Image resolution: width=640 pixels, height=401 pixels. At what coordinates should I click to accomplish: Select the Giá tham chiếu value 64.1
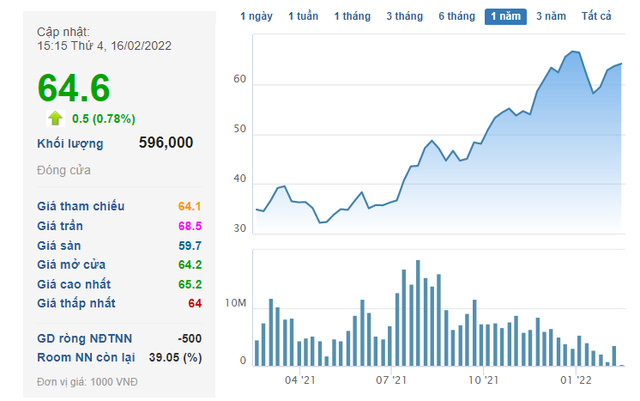point(190,206)
